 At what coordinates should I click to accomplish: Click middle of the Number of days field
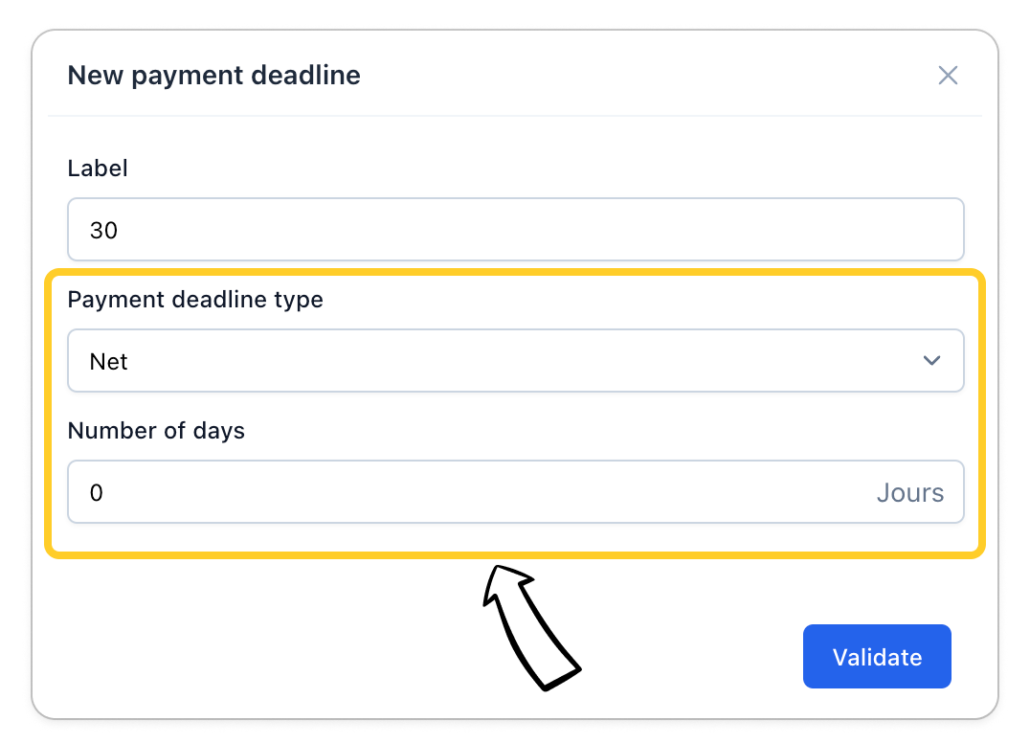click(x=515, y=492)
